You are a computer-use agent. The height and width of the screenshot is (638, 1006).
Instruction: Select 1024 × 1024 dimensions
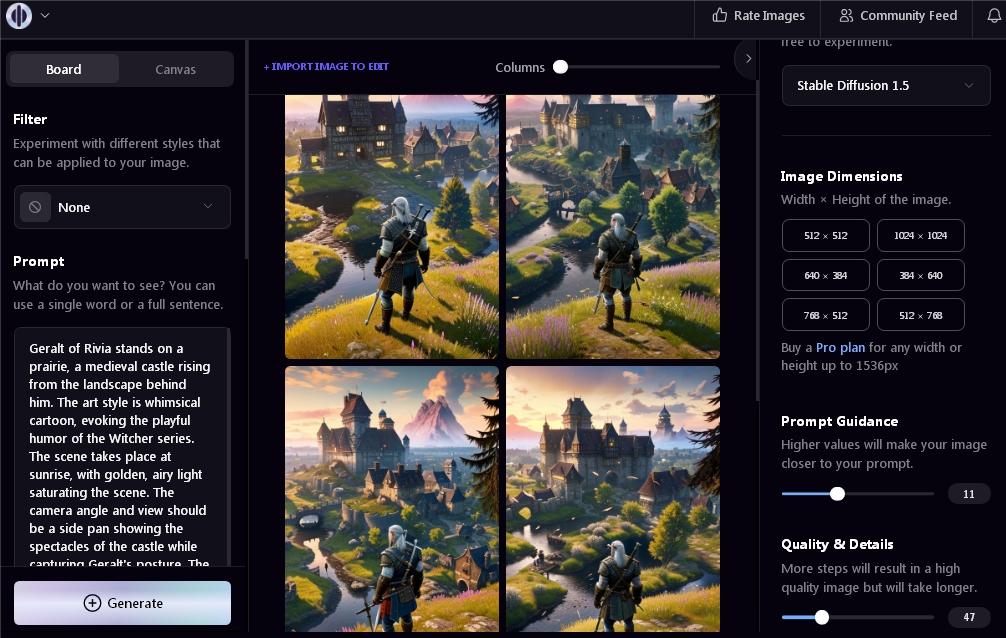[x=921, y=236]
